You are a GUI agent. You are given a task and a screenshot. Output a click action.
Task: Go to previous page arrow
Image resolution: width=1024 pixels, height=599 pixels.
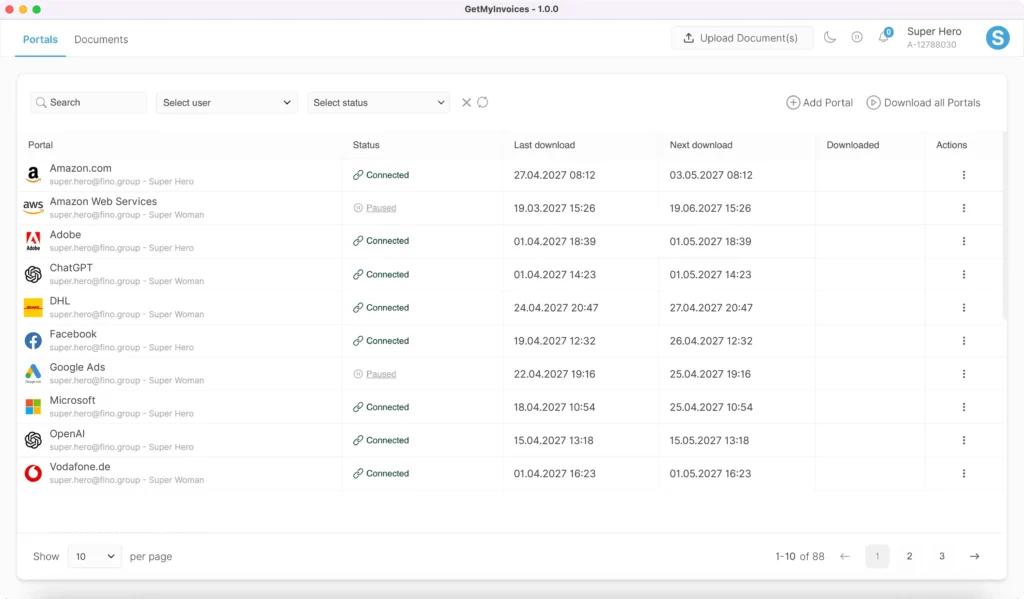[844, 557]
